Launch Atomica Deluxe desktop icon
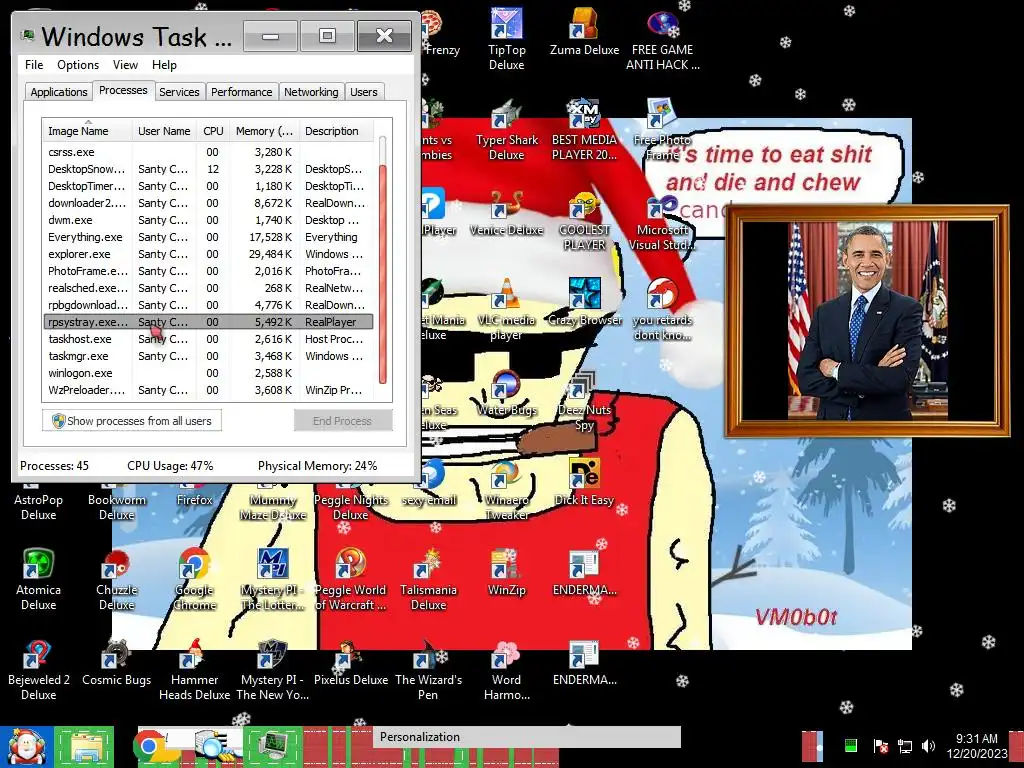The height and width of the screenshot is (768, 1024). tap(39, 580)
